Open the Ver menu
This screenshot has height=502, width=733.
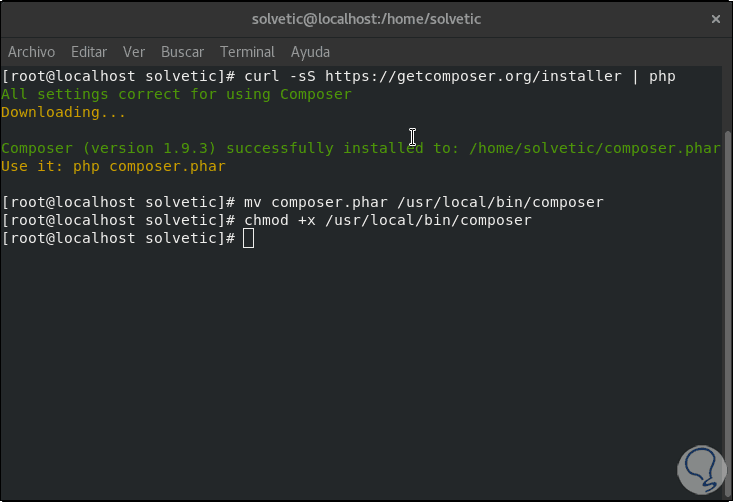[134, 52]
